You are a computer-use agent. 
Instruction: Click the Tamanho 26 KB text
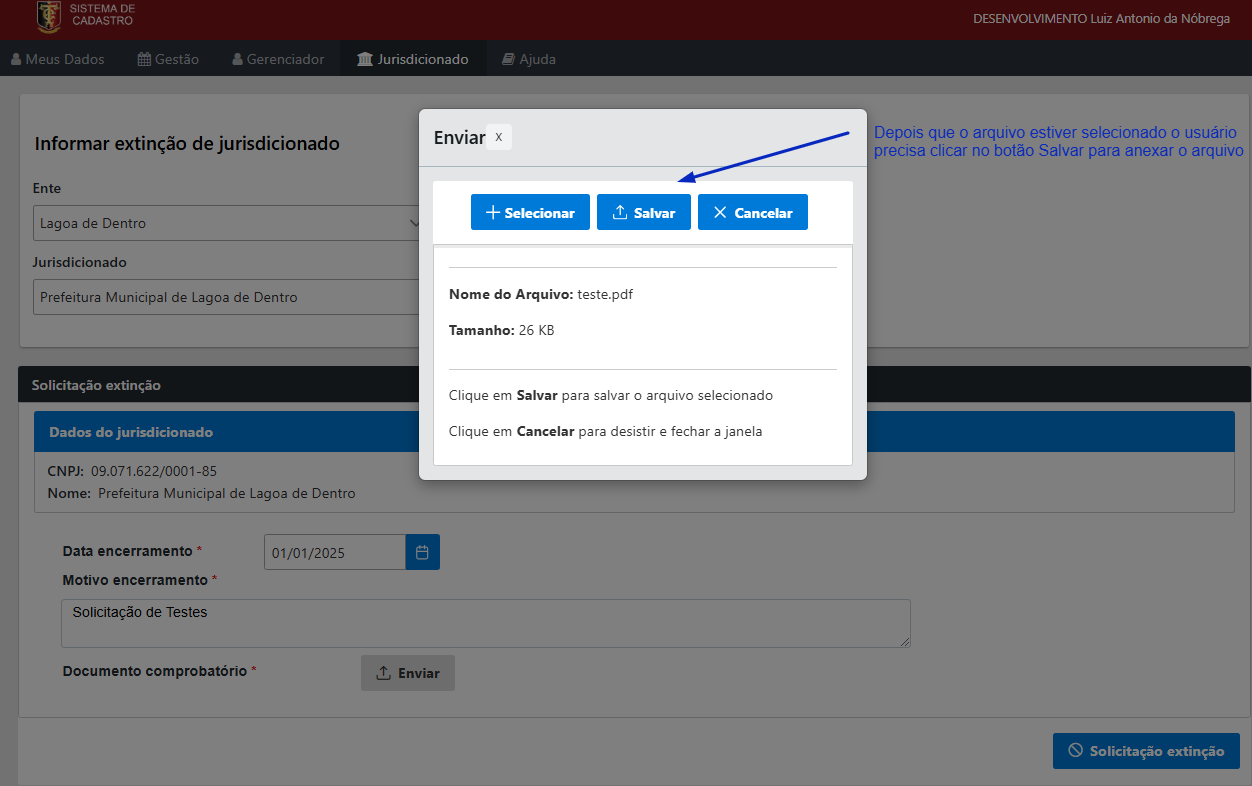(501, 330)
